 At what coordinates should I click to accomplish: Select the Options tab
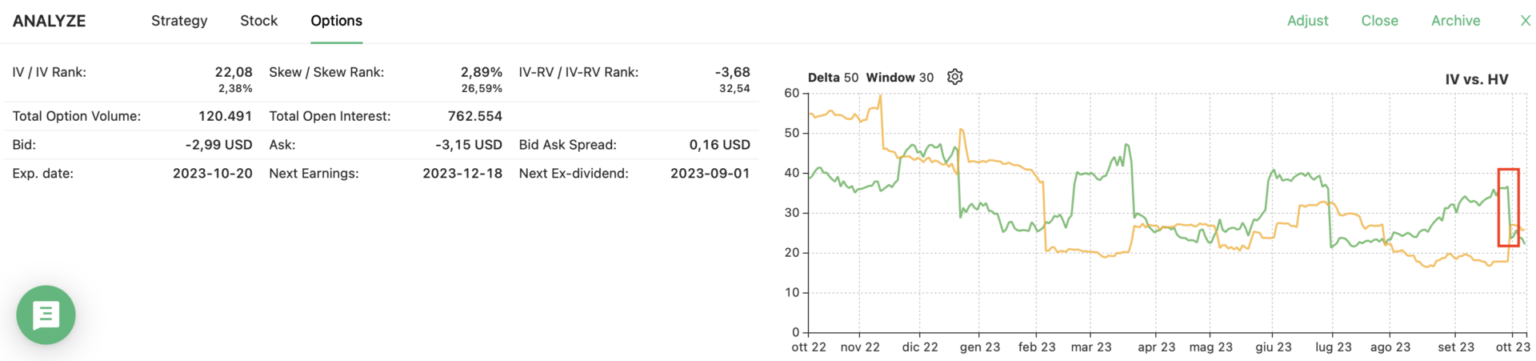click(336, 21)
